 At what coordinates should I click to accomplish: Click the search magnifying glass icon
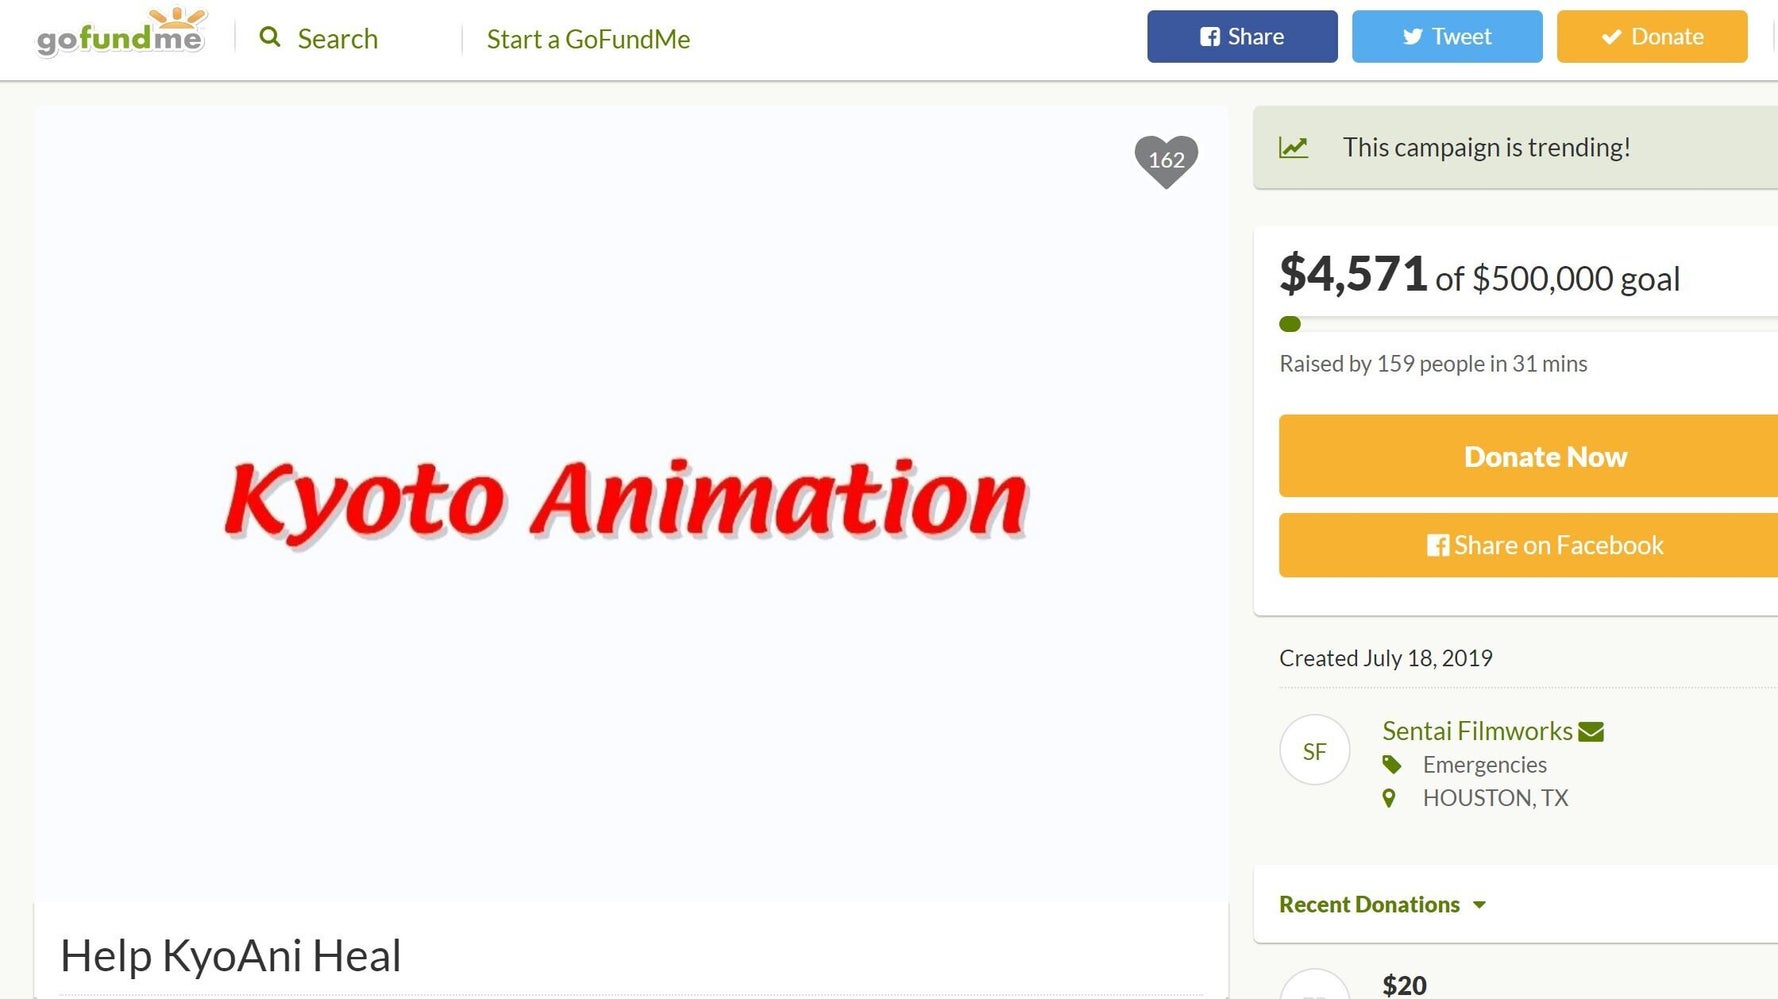[270, 37]
